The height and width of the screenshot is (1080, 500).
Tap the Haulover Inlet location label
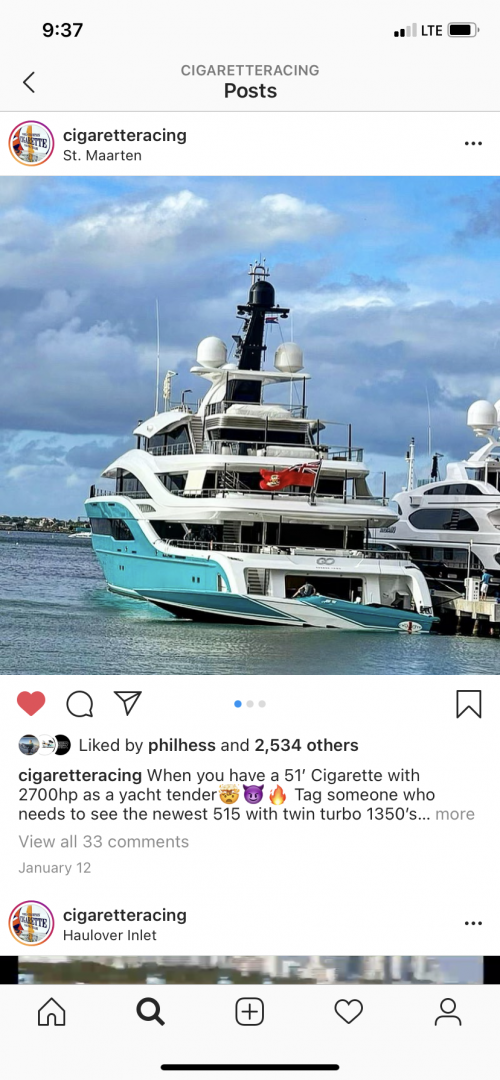110,935
